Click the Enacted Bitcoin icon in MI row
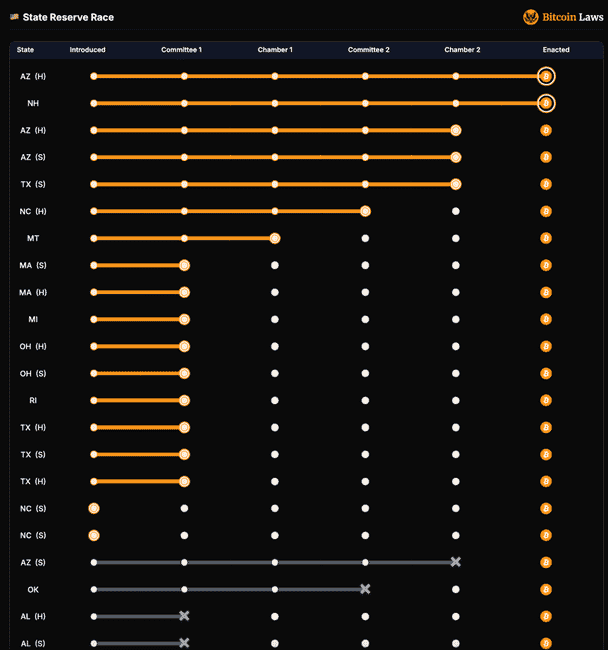Viewport: 608px width, 650px height. (x=546, y=319)
